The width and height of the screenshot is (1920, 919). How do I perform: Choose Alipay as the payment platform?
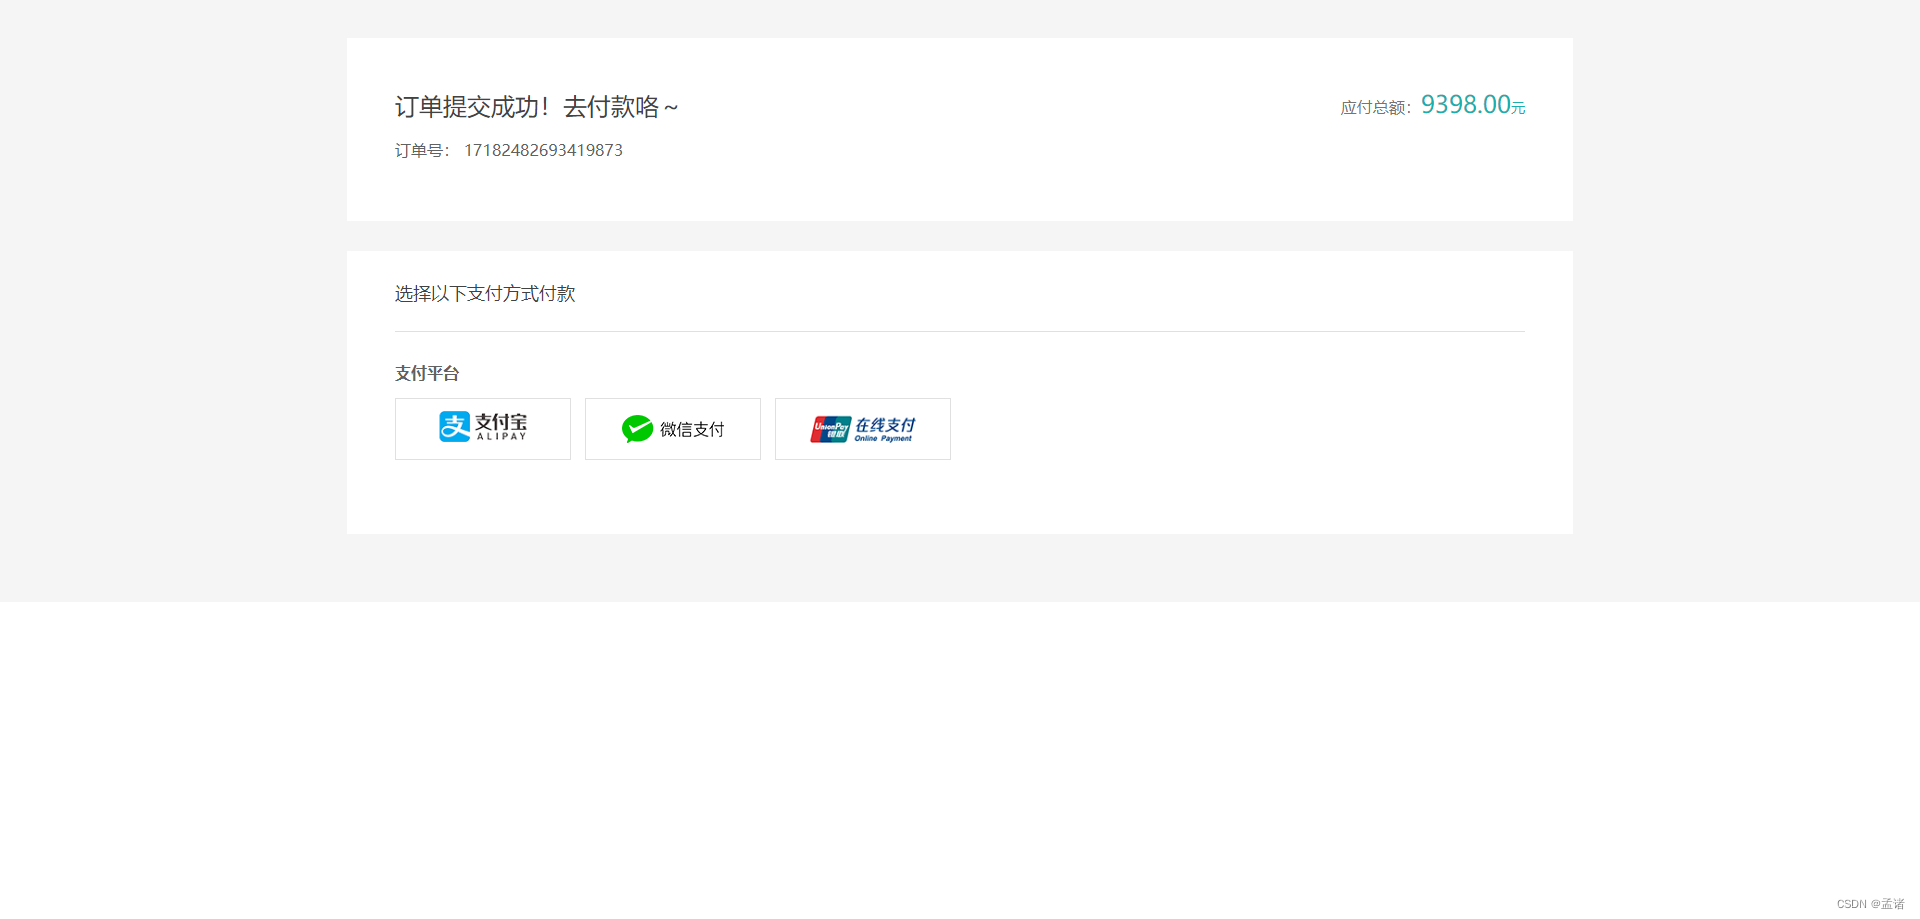tap(482, 429)
